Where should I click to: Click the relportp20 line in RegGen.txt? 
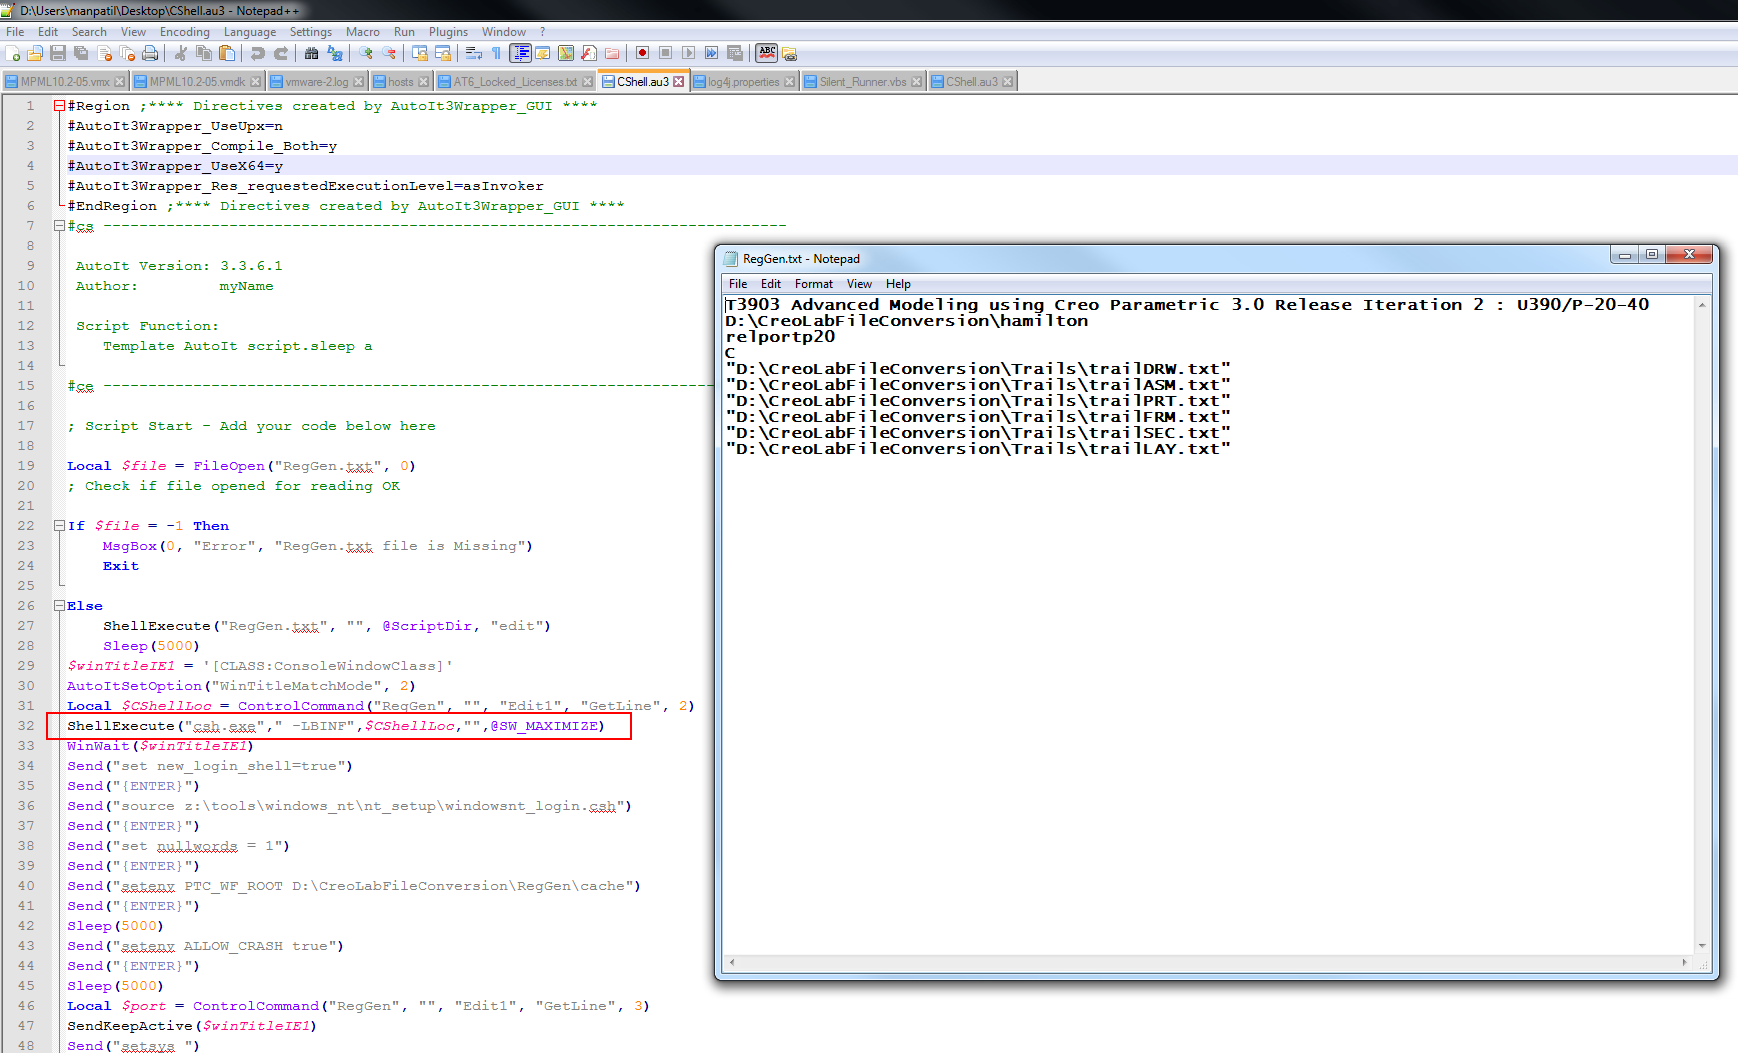780,337
